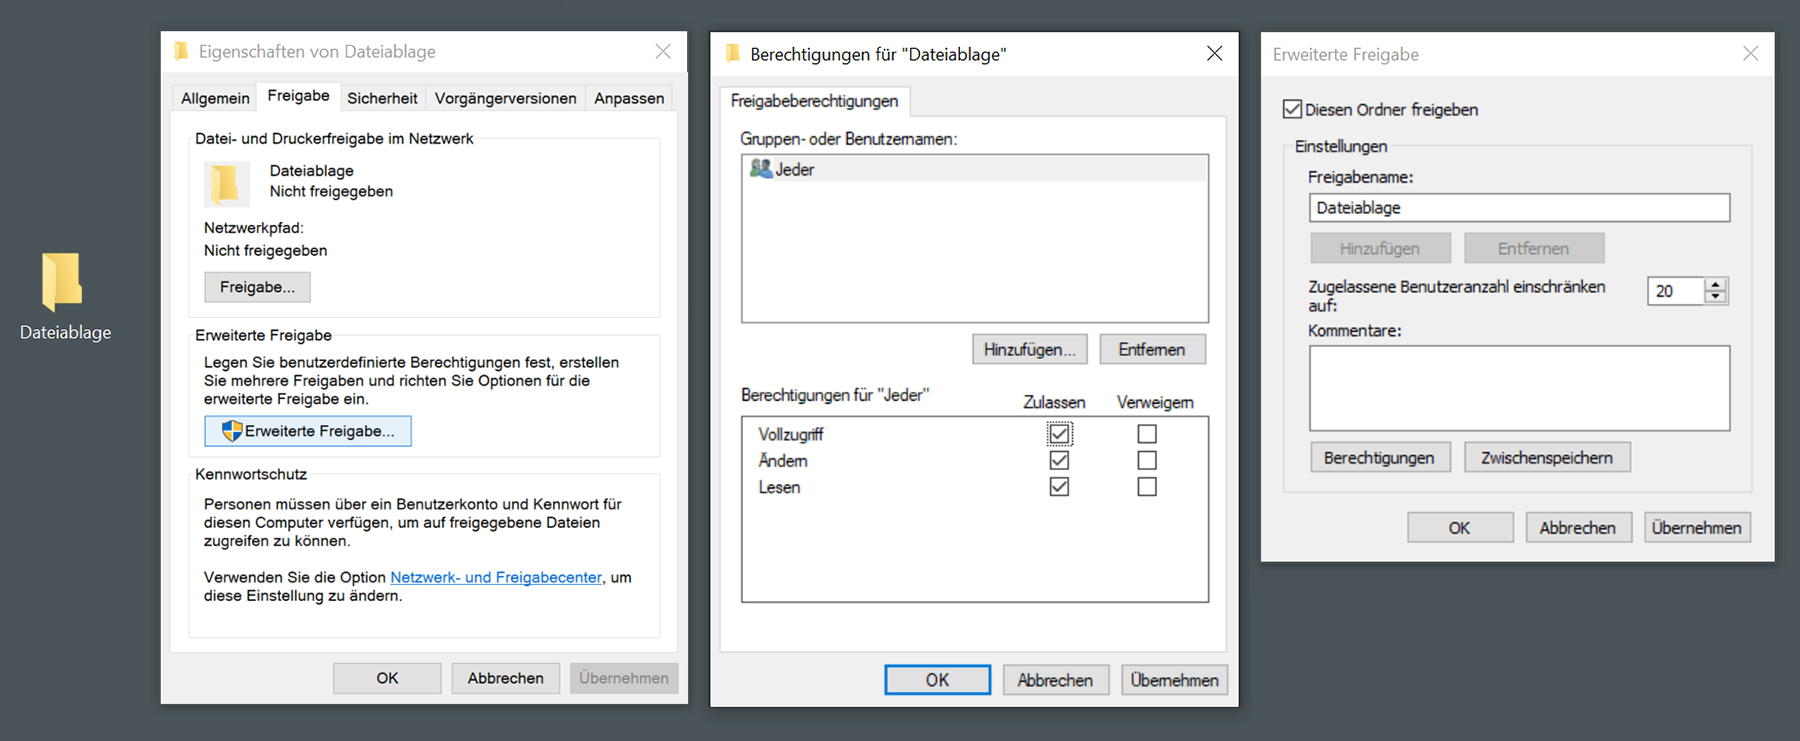
Task: Click the Freigabe... button
Action: click(257, 287)
